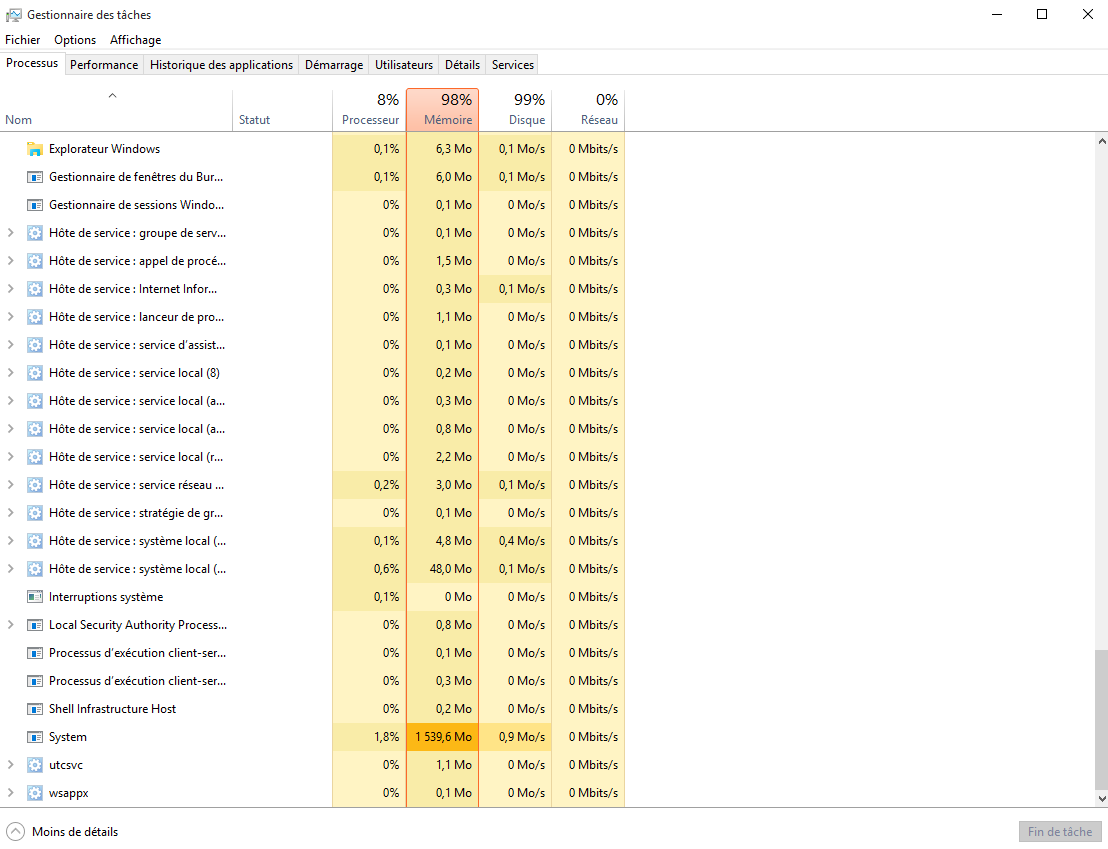Expand the wsappx process group
The width and height of the screenshot is (1108, 849).
pyautogui.click(x=11, y=792)
